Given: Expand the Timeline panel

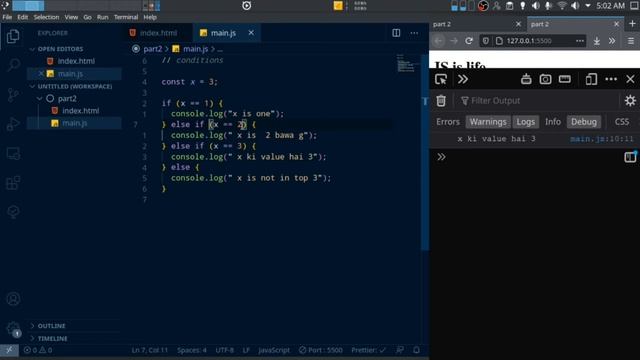Looking at the screenshot, I should tap(52, 338).
